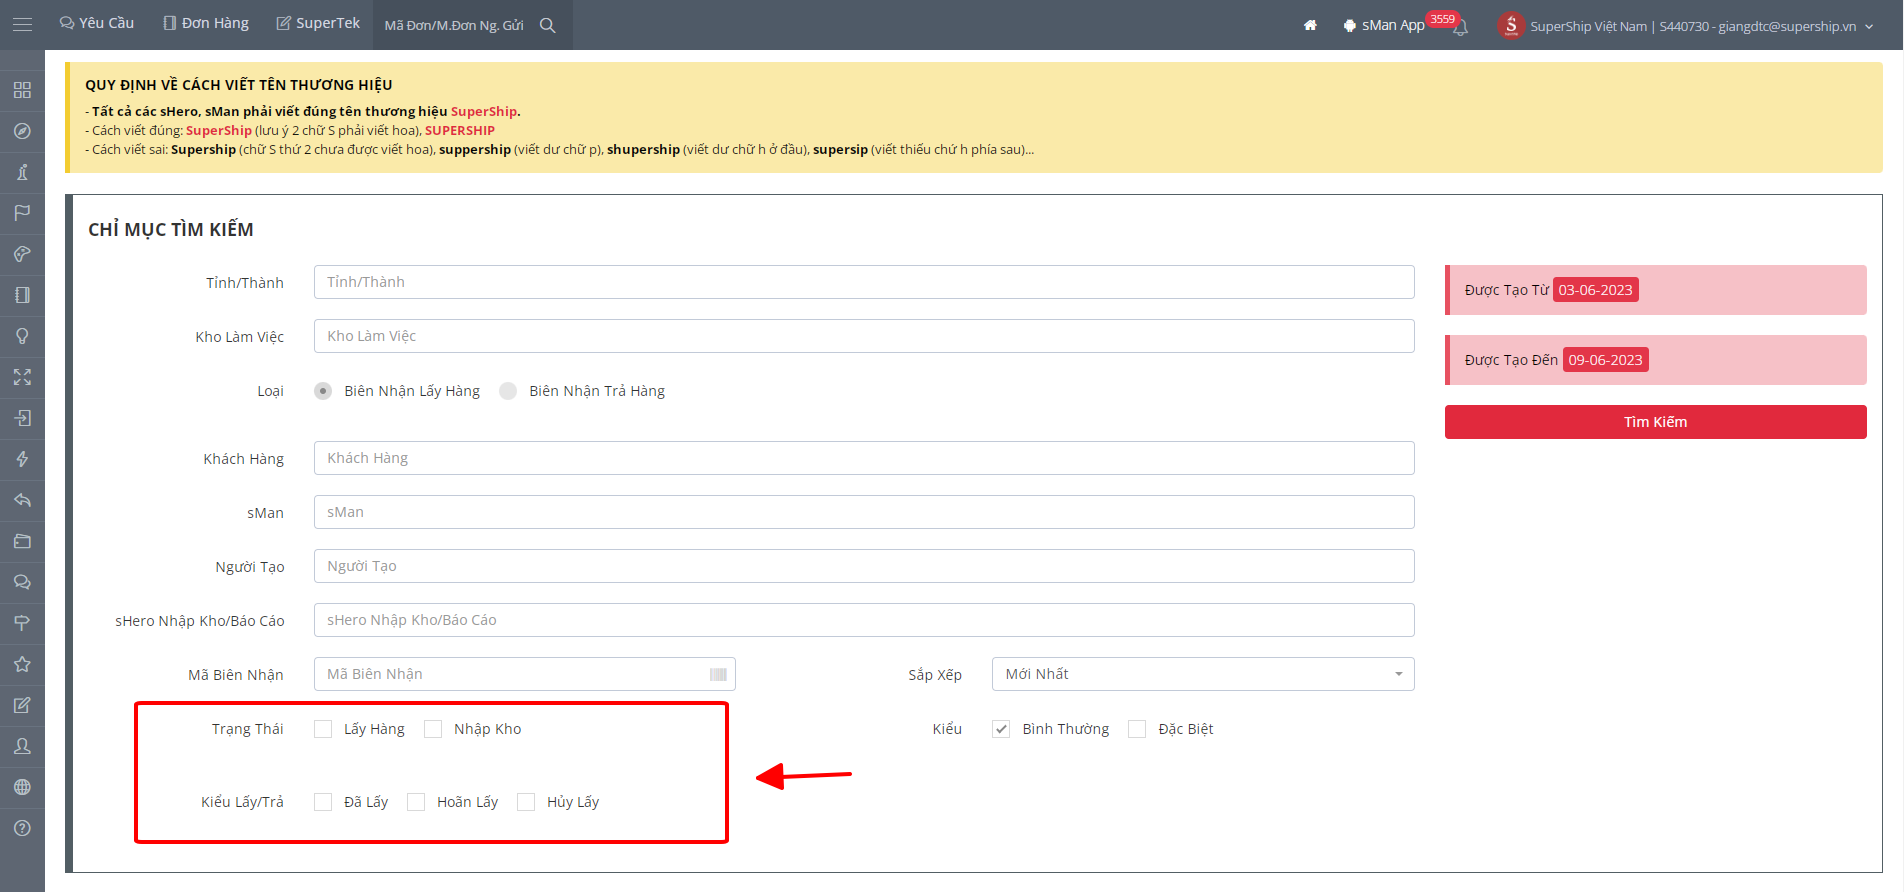The image size is (1904, 892).
Task: Open the compass icon in the sidebar
Action: (x=22, y=131)
